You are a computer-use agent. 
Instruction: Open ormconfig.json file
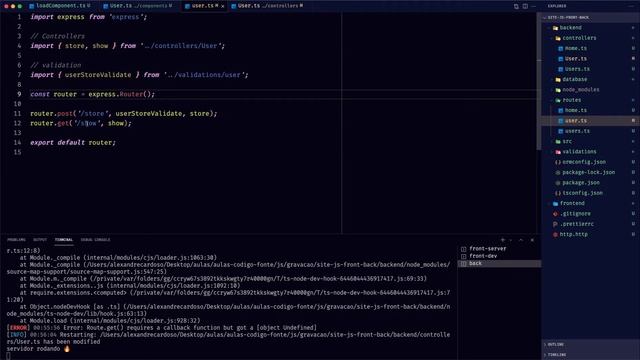pos(591,162)
